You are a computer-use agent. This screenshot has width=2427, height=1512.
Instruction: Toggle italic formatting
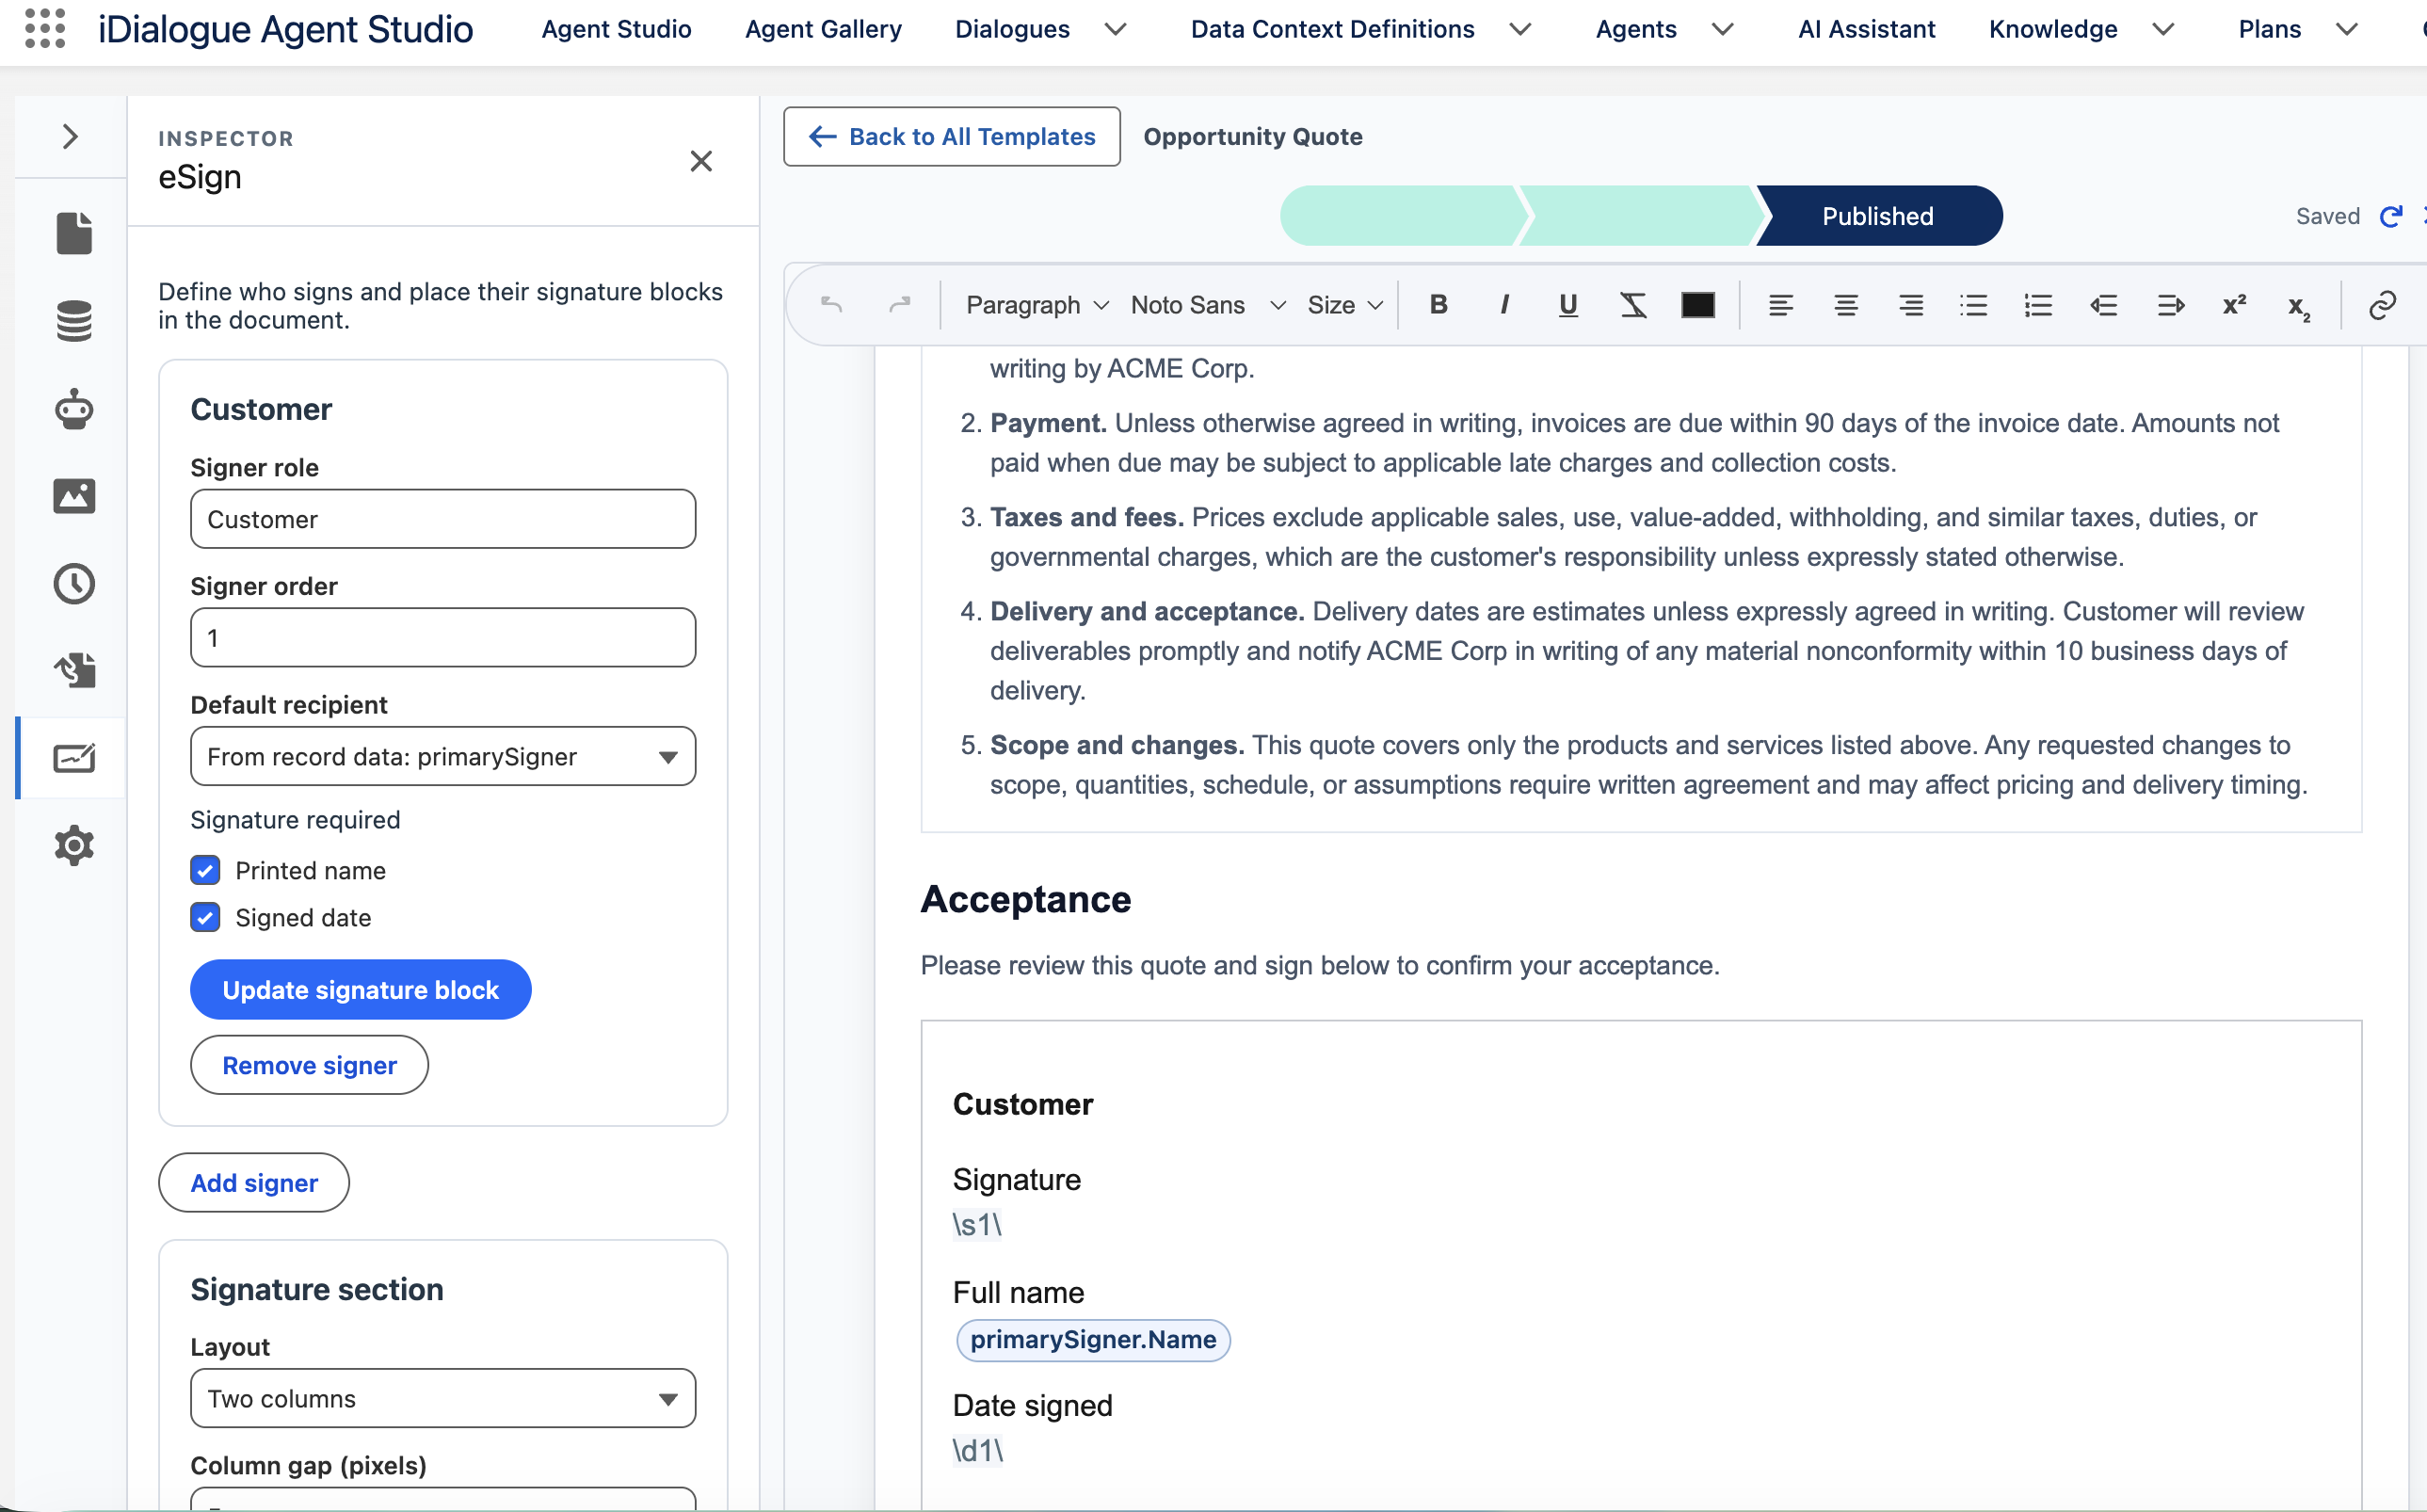(1504, 305)
